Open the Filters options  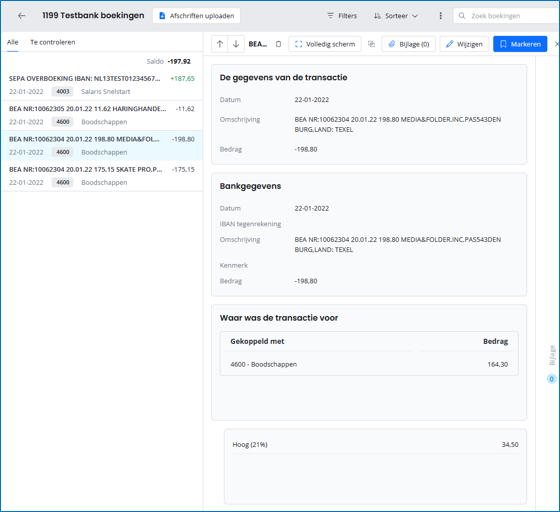[x=342, y=16]
